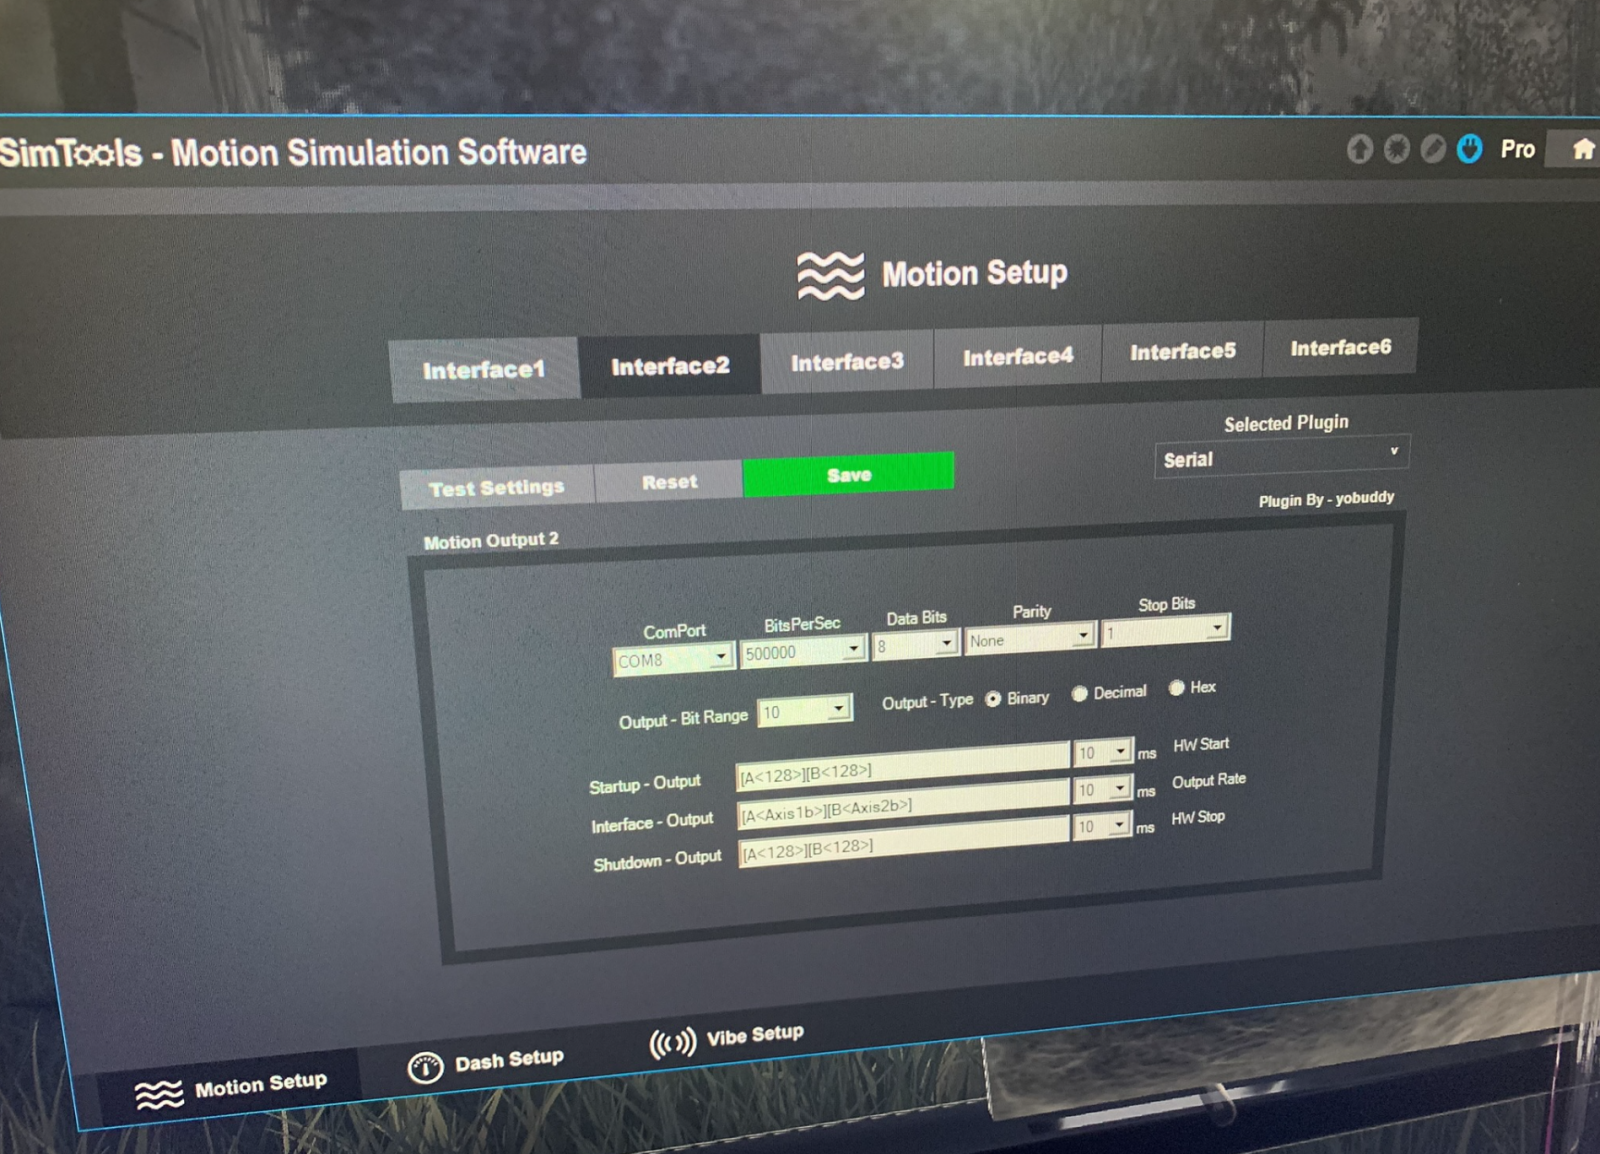Open the ComPort dropdown showing COM8
Screen dimensions: 1600x1154
coord(673,659)
